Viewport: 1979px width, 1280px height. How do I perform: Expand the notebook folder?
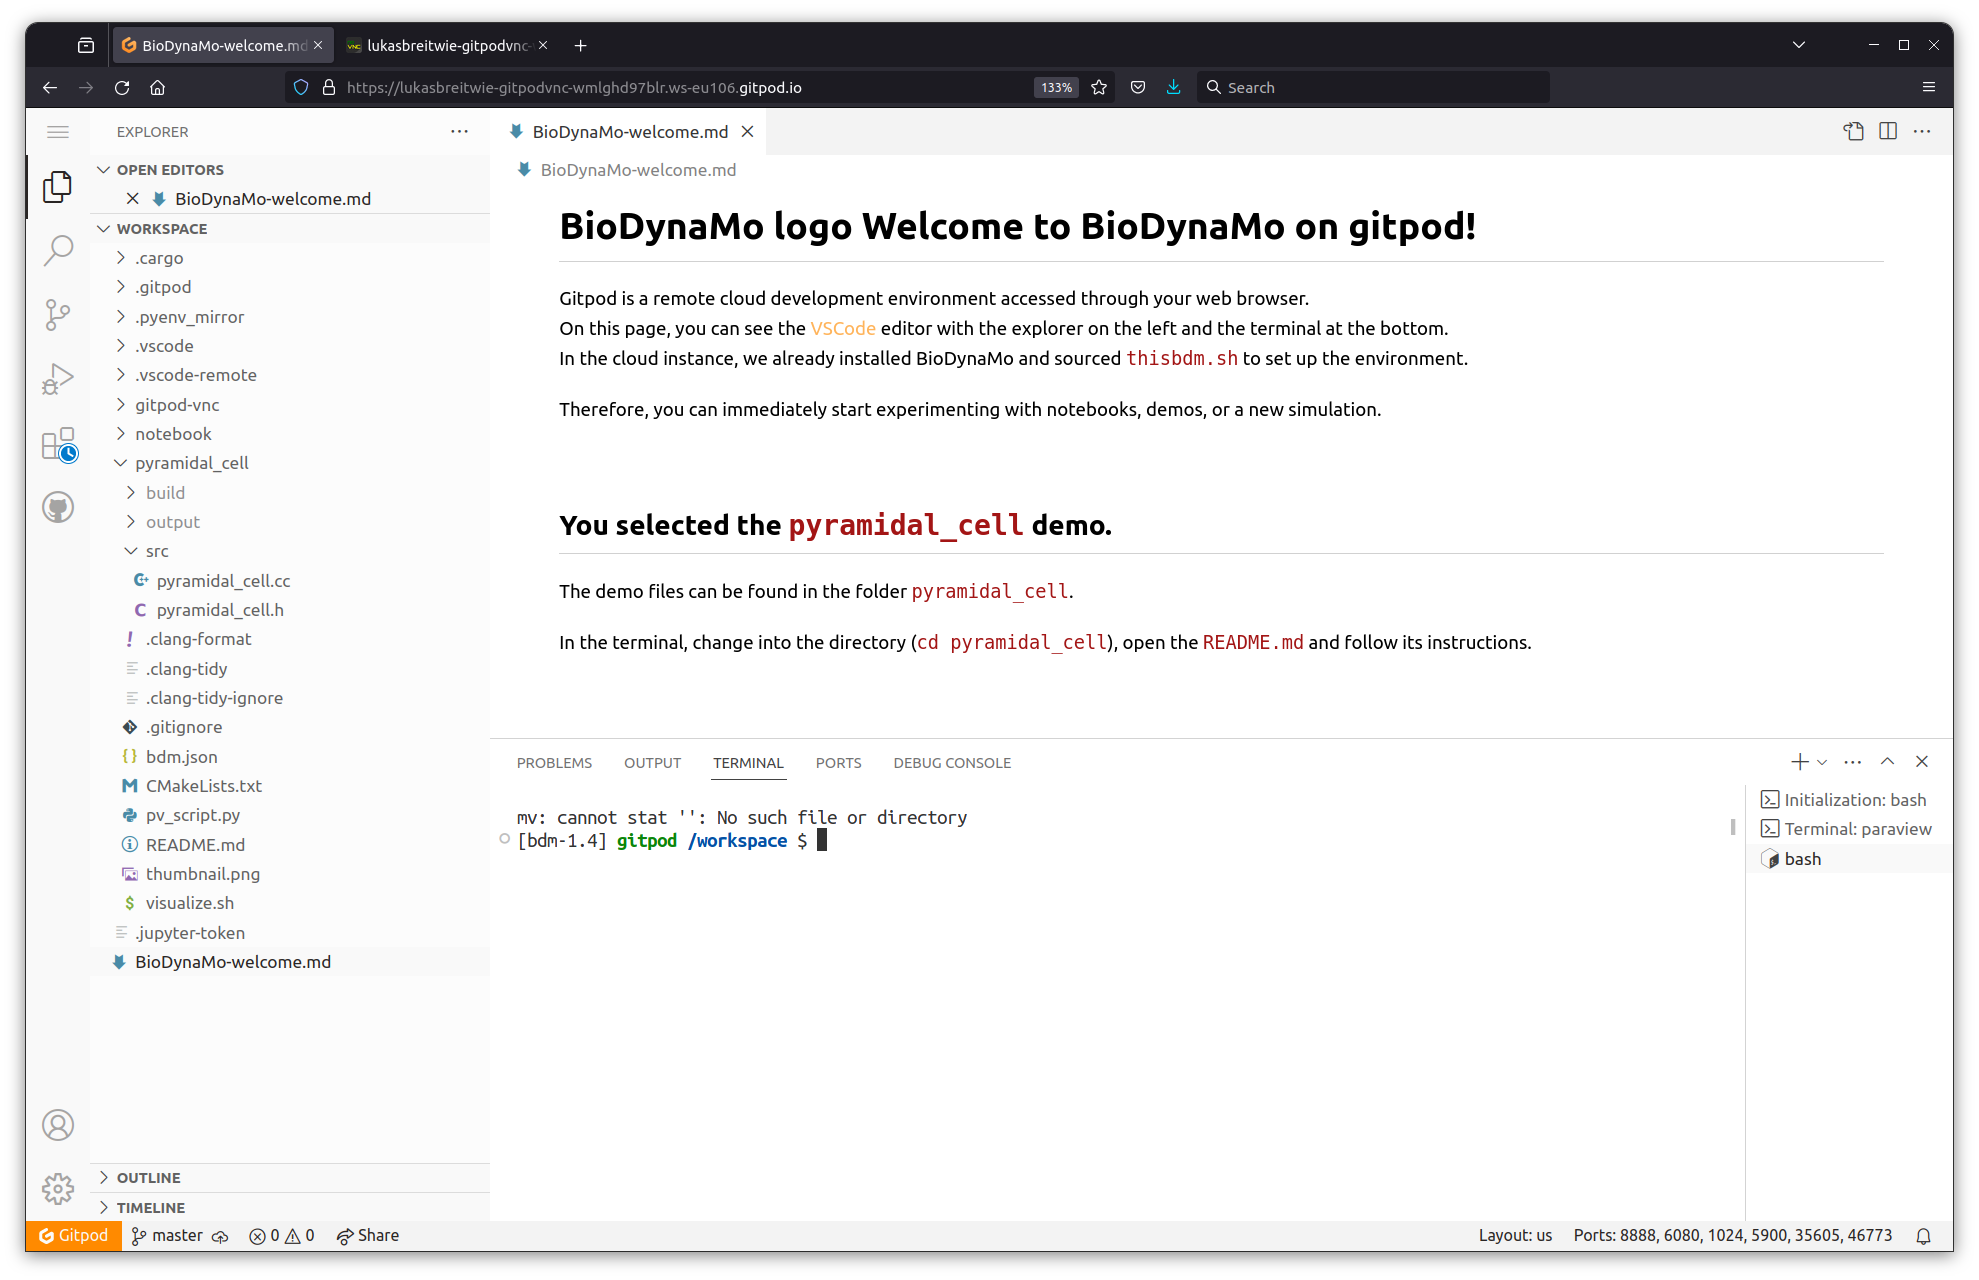(173, 434)
